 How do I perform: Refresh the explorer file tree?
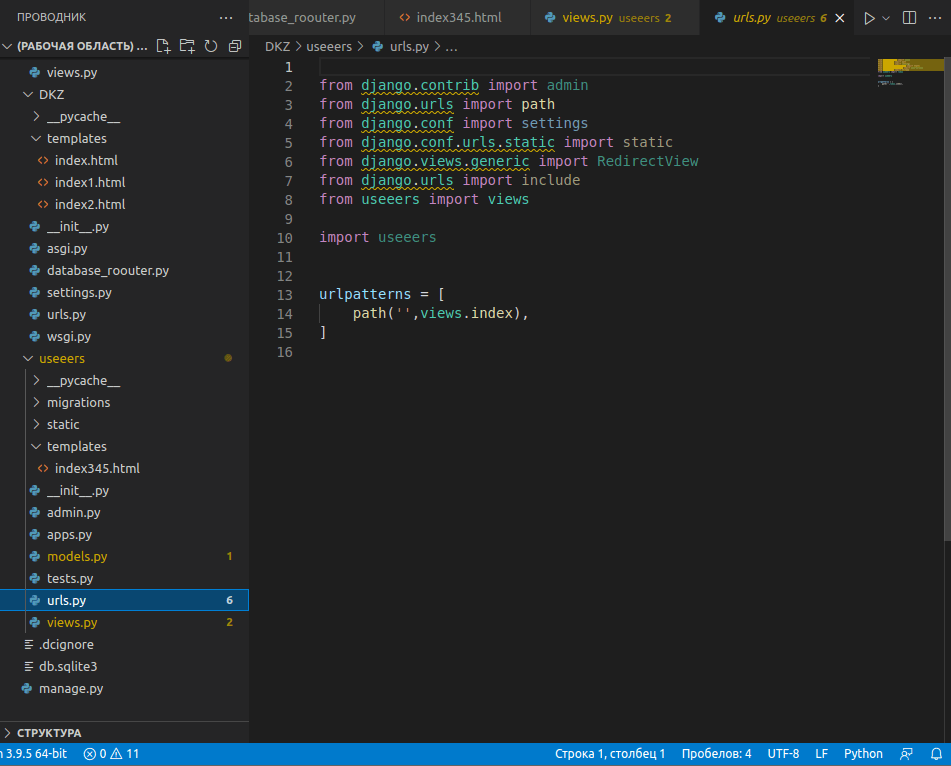tap(211, 46)
